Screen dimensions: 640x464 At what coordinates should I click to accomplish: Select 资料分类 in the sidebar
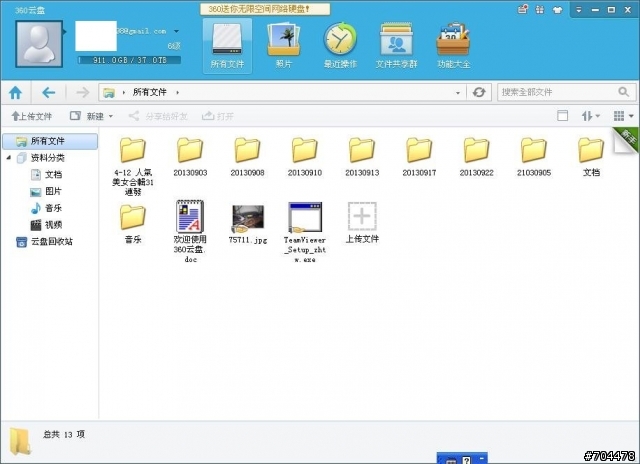[41, 158]
